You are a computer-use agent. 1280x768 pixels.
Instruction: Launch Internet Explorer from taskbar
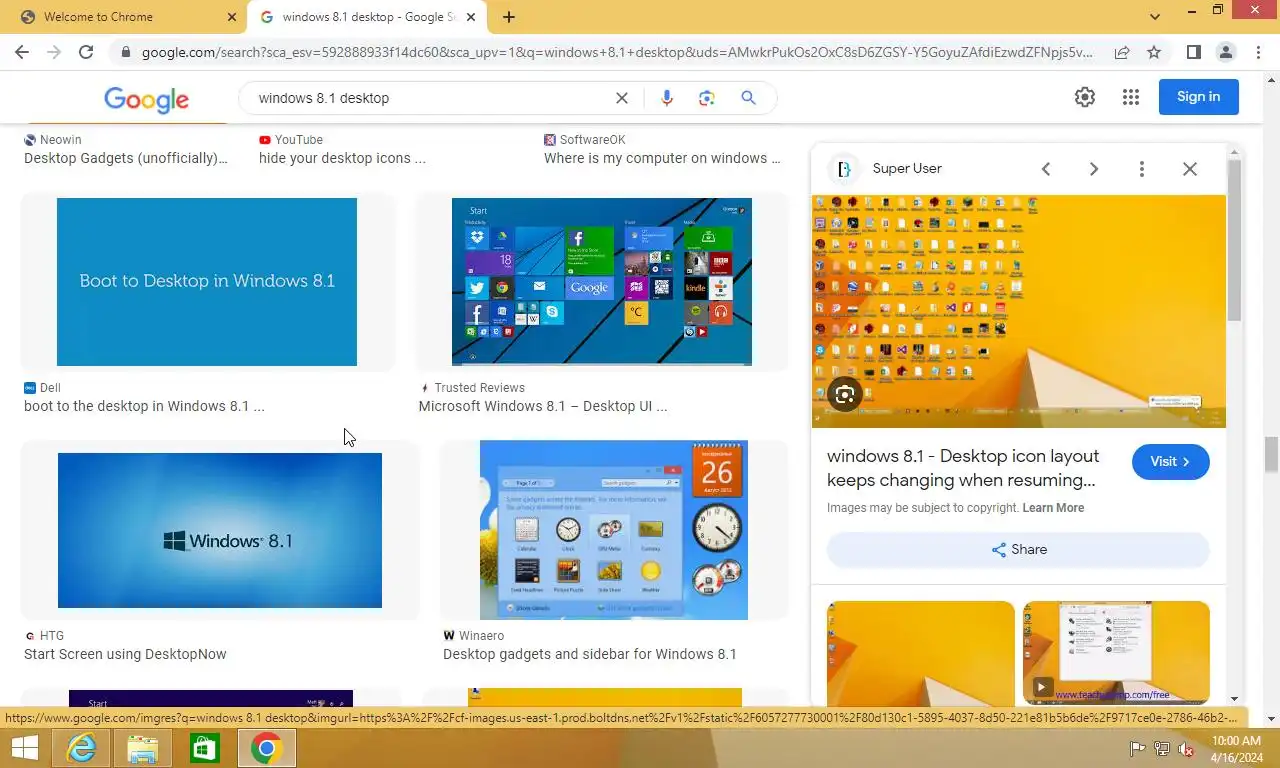(x=82, y=748)
